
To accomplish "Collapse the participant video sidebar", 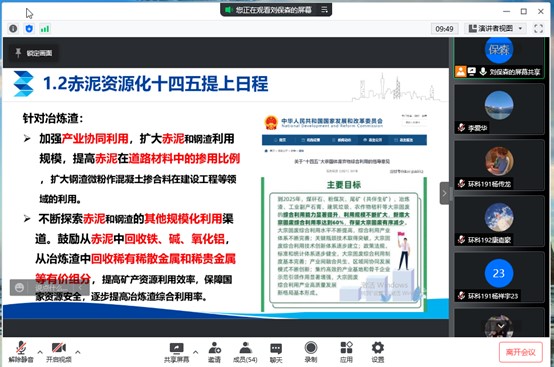I will coord(444,193).
